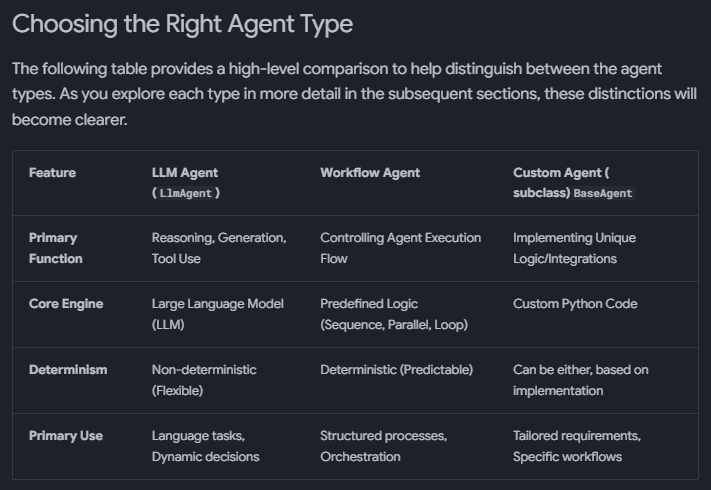The width and height of the screenshot is (711, 490).
Task: Click 'Predefined Logic (Sequence, Parallel, Loop)' cell
Action: pyautogui.click(x=393, y=314)
